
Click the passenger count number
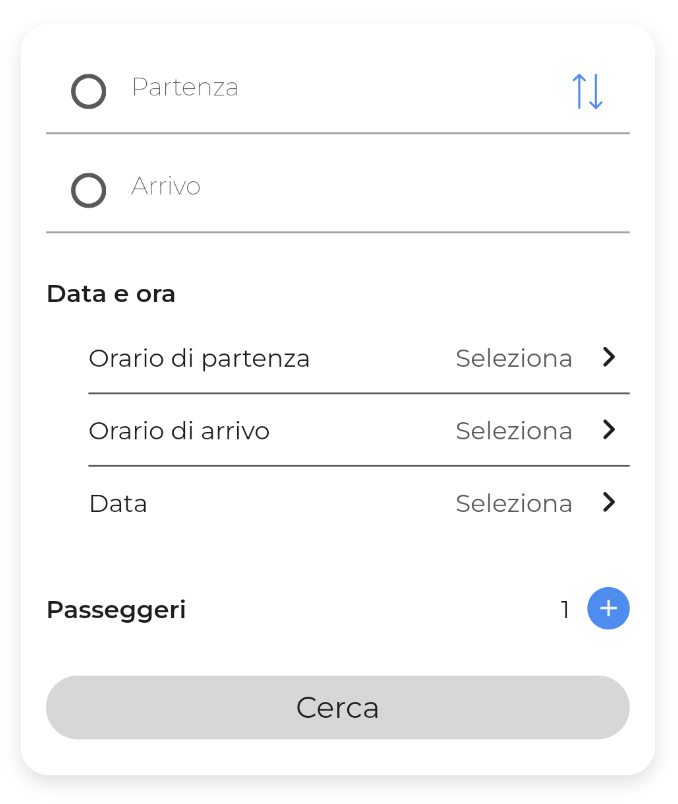point(565,609)
